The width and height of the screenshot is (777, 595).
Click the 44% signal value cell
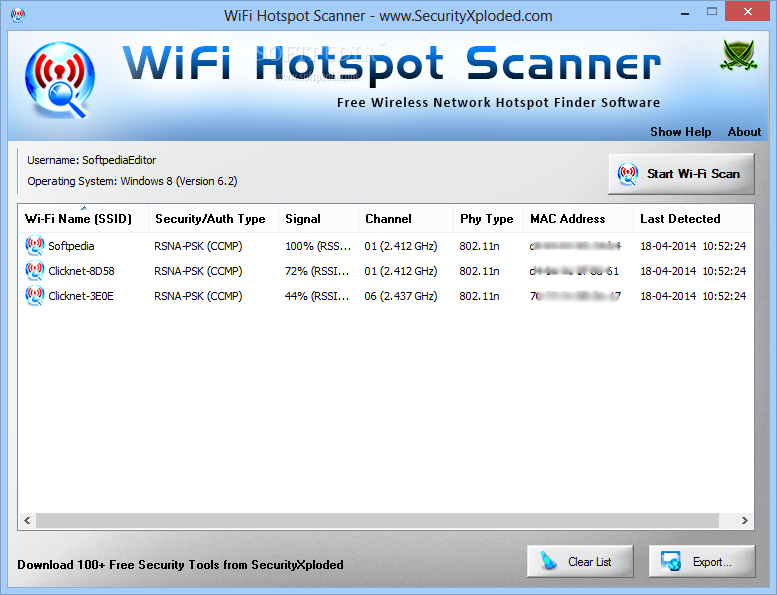(x=317, y=296)
